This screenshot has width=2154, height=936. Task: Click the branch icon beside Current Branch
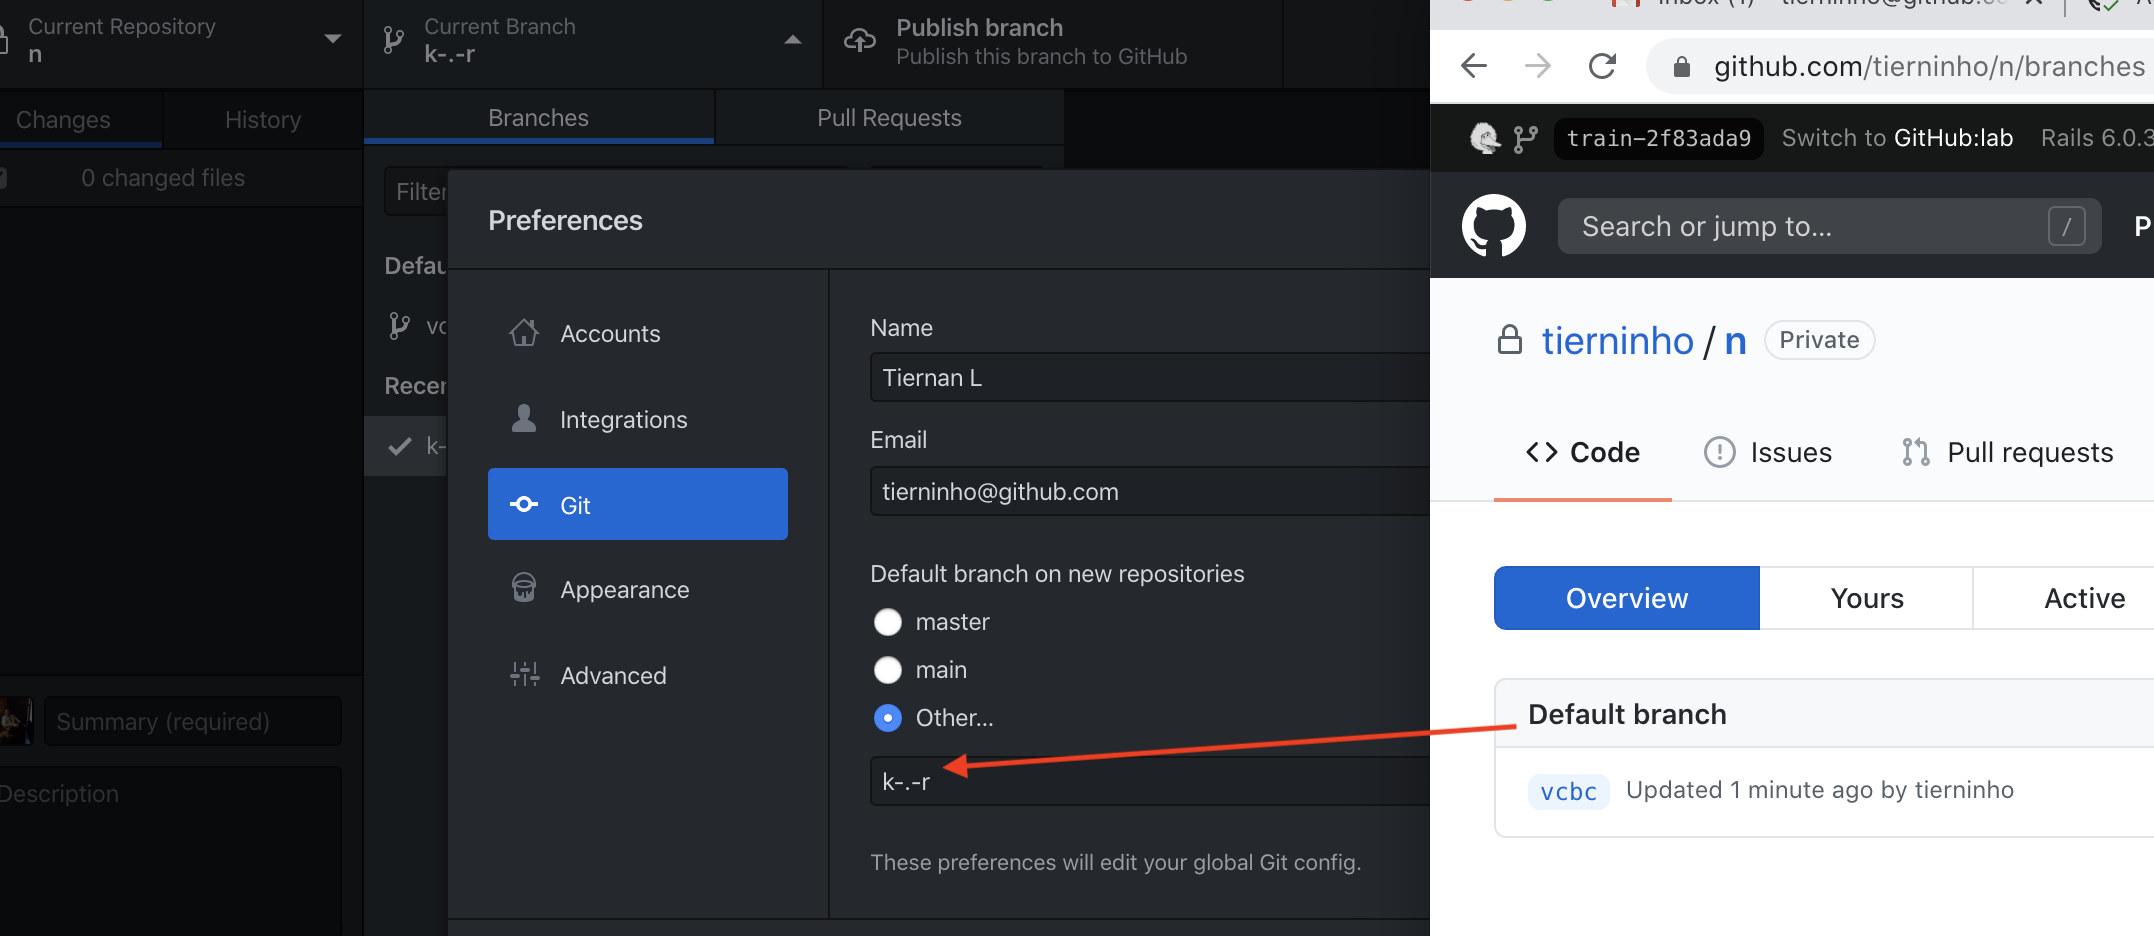pos(394,40)
